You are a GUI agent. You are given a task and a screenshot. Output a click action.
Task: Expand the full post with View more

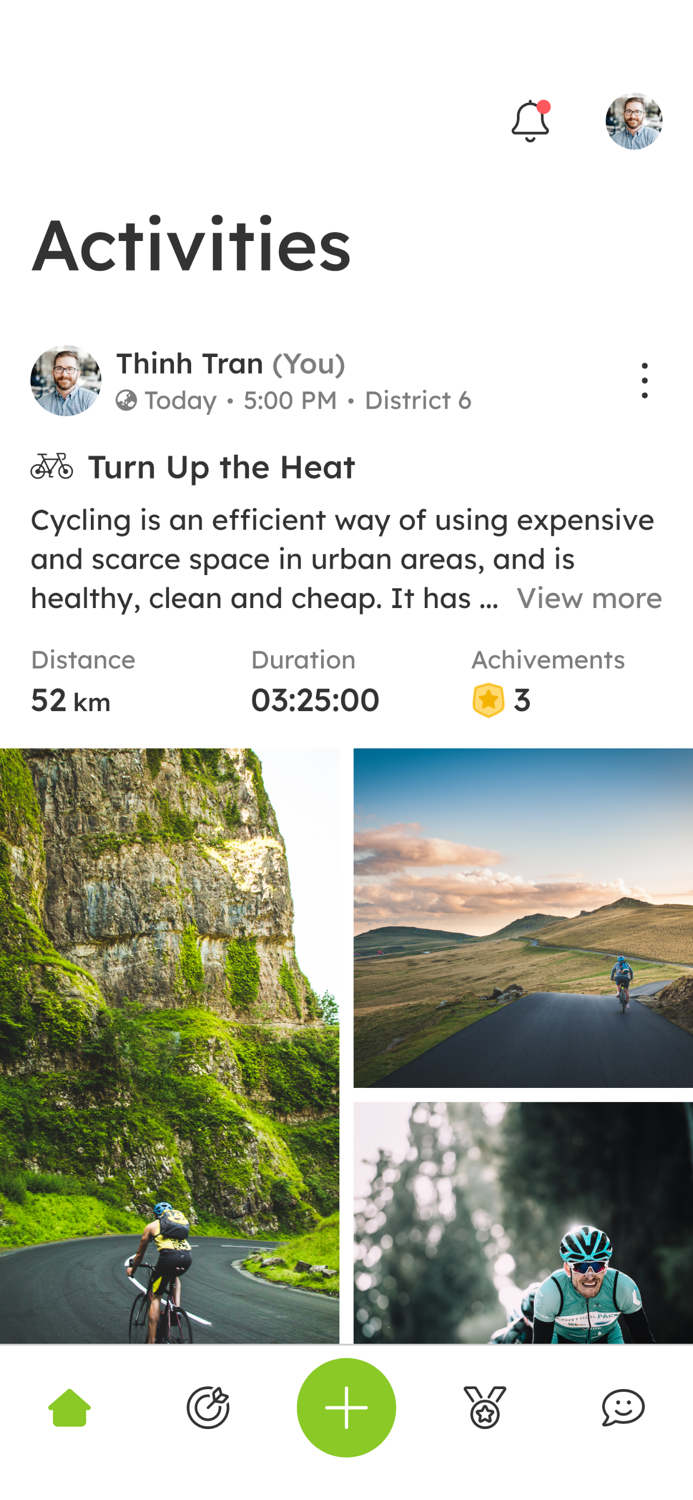[x=590, y=598]
